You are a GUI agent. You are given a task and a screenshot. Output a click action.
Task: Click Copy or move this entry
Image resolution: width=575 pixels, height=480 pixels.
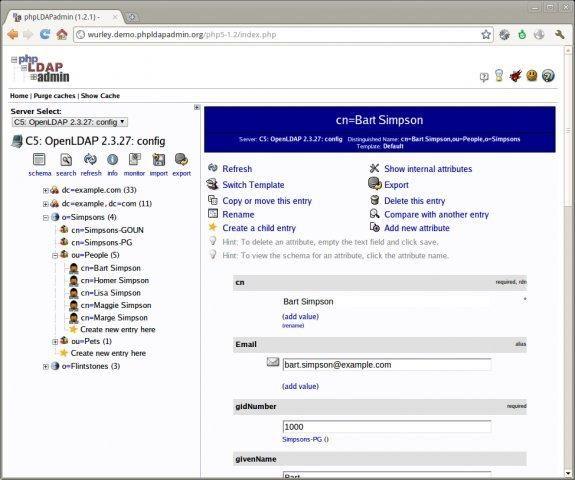point(267,201)
